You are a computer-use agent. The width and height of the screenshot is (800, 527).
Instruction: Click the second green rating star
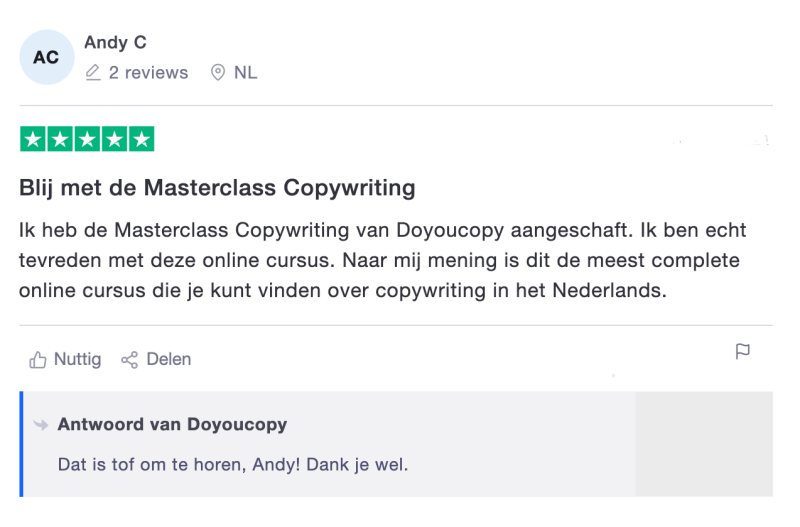point(60,139)
